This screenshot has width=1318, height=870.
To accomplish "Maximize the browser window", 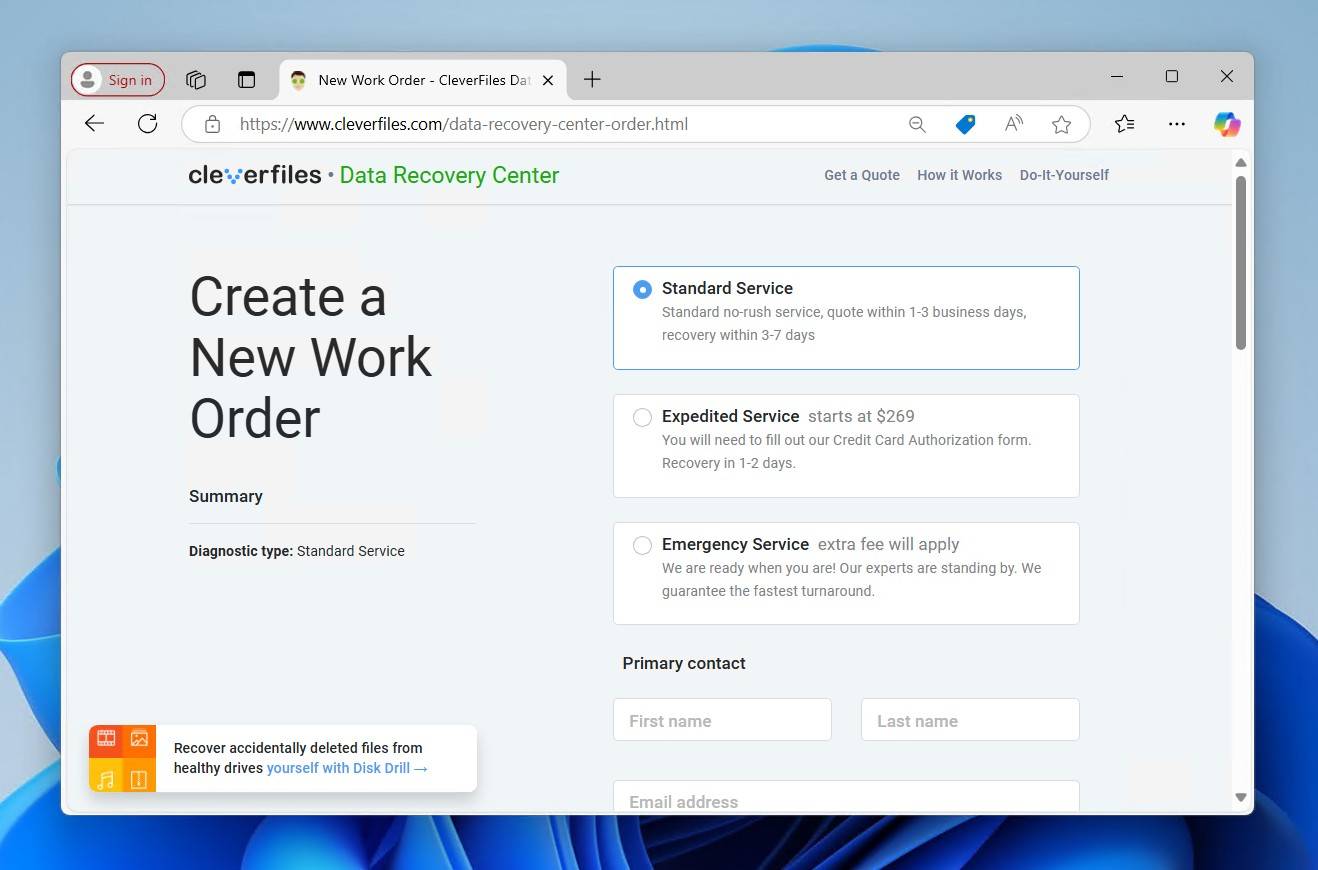I will pos(1172,77).
